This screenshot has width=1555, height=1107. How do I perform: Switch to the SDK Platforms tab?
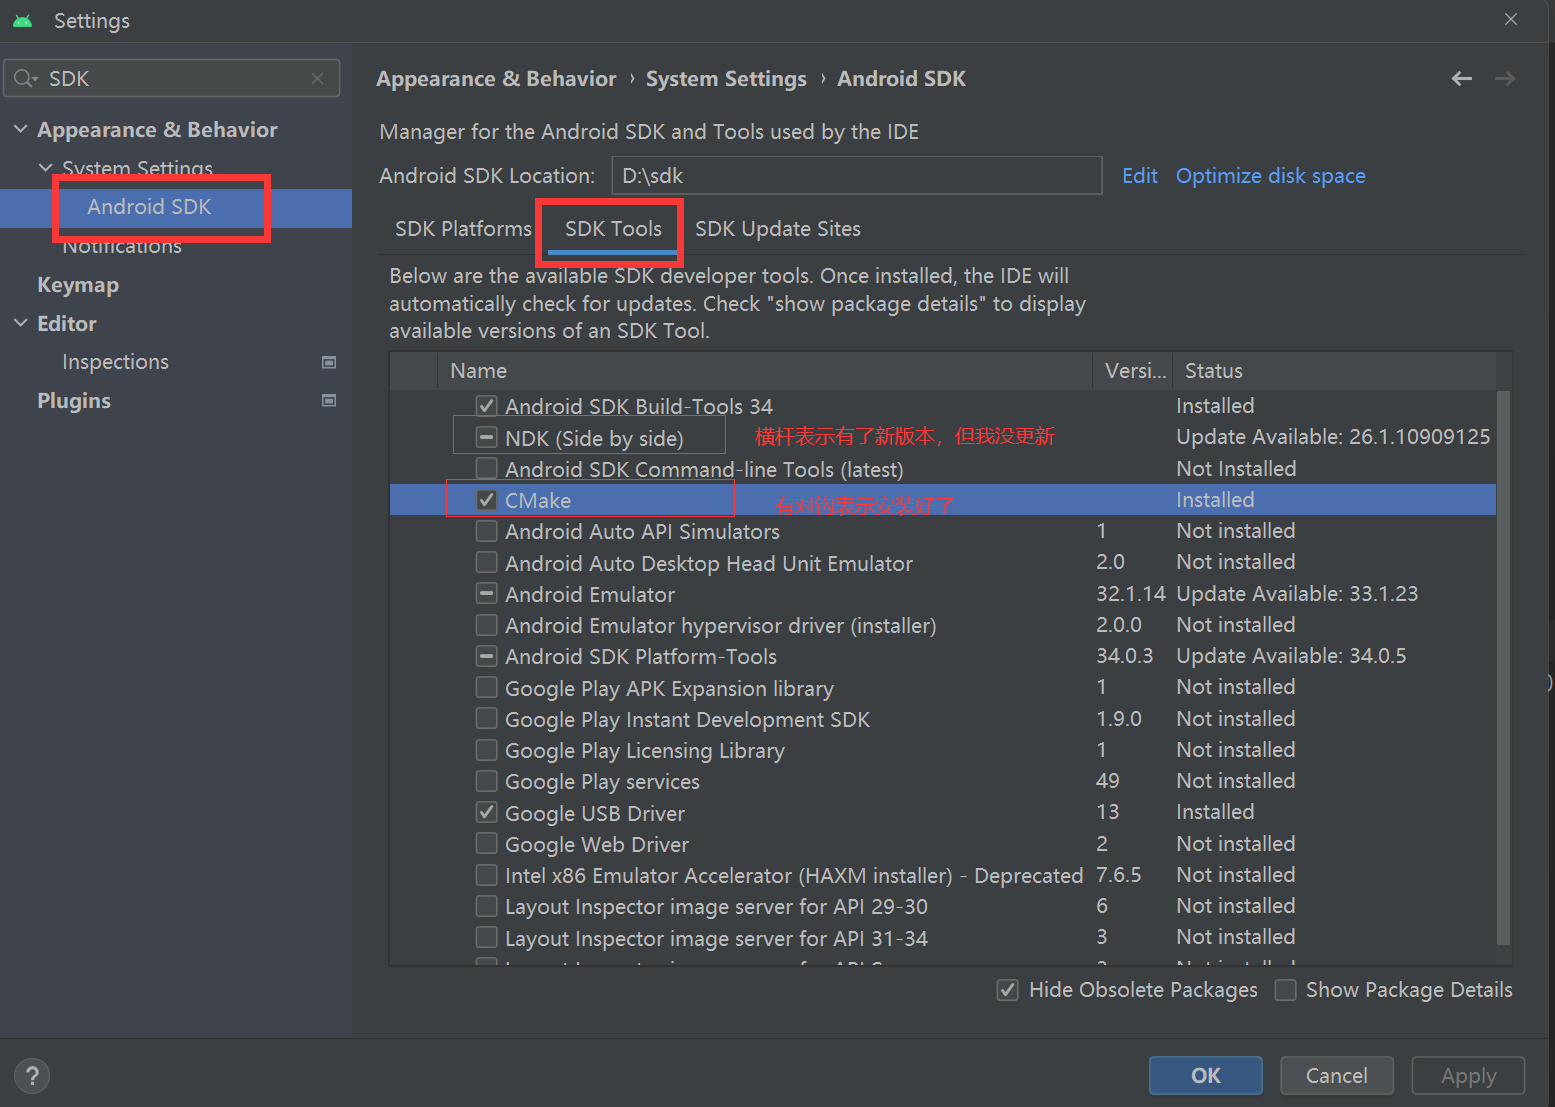[x=463, y=229]
